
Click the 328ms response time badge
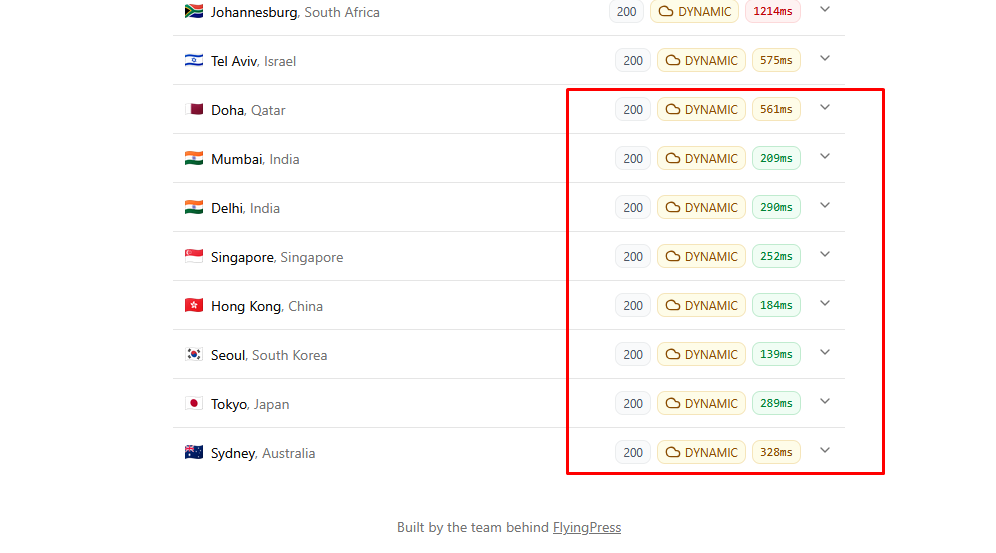point(776,452)
